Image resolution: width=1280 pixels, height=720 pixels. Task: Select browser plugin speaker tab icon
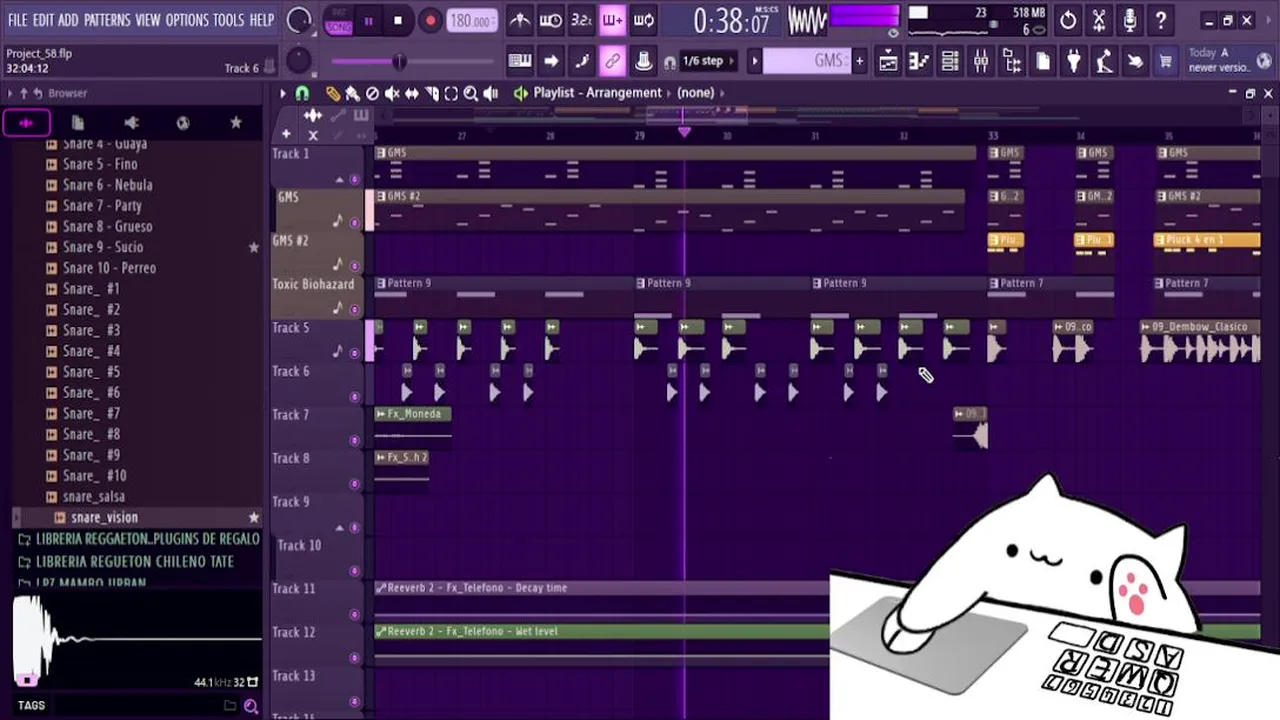click(x=131, y=123)
